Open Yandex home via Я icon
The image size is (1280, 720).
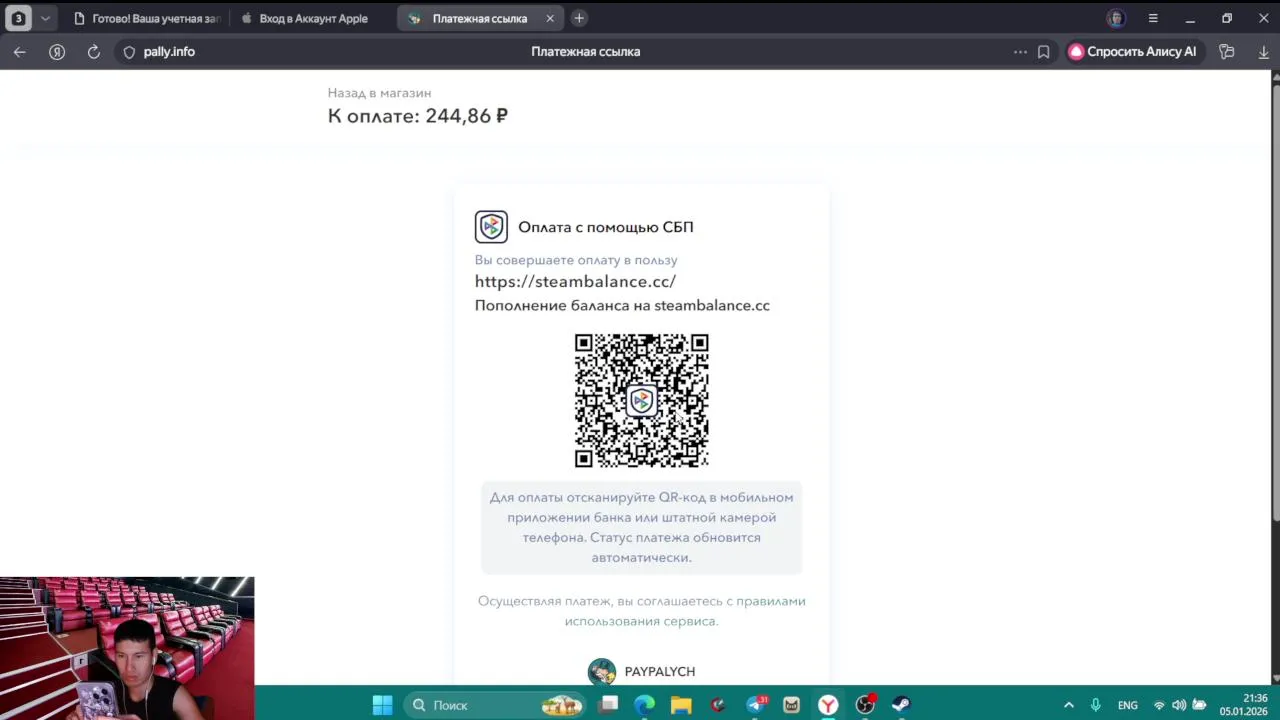click(x=57, y=52)
